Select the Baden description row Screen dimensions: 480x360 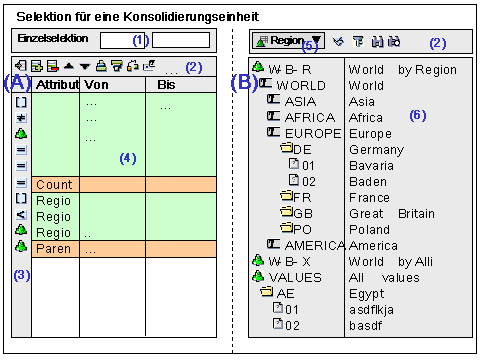[368, 182]
